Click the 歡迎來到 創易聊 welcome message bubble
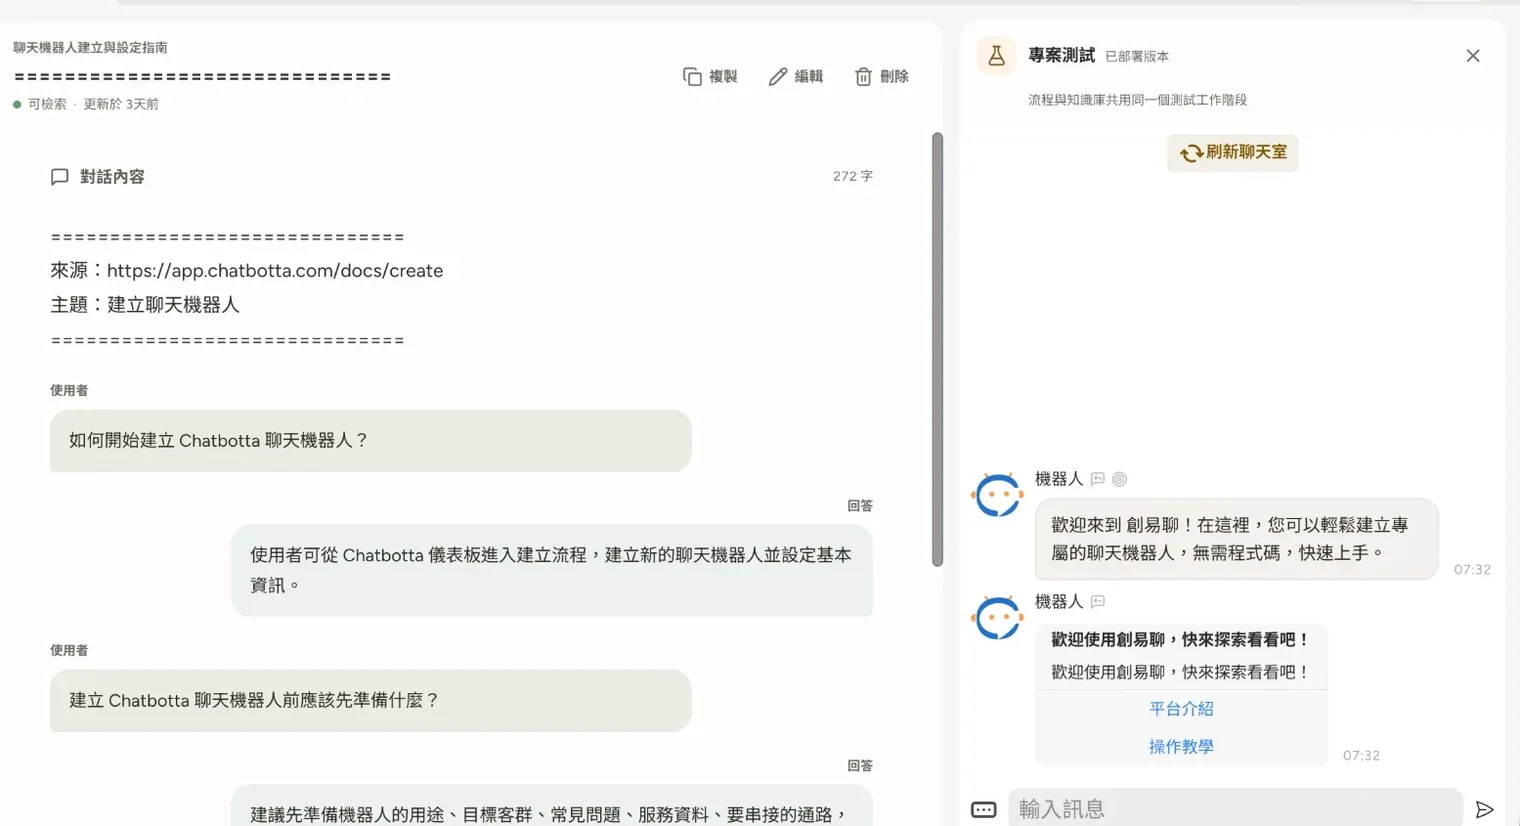Screen dimensions: 1520x826 pos(1236,539)
